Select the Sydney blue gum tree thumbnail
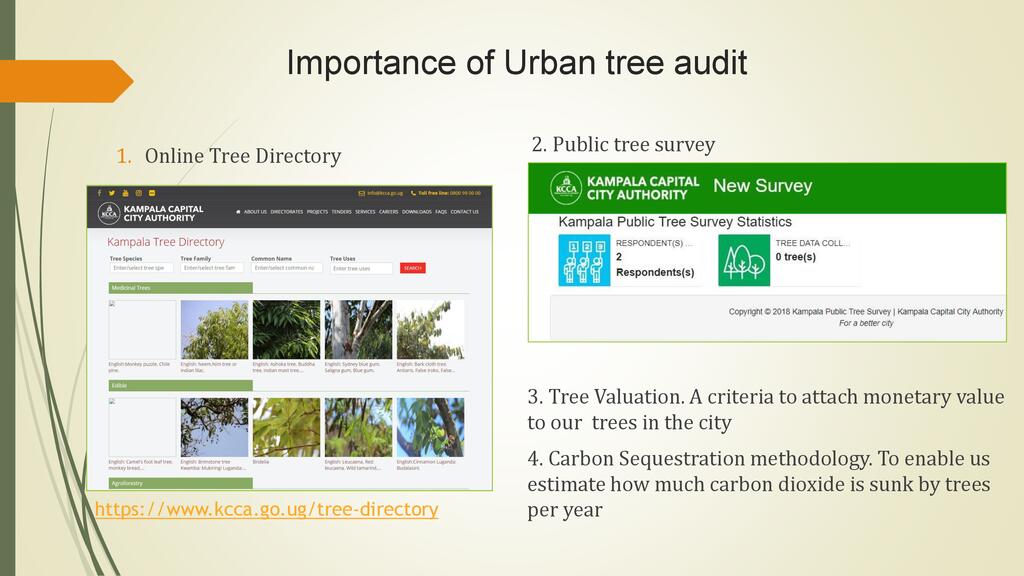 (358, 330)
